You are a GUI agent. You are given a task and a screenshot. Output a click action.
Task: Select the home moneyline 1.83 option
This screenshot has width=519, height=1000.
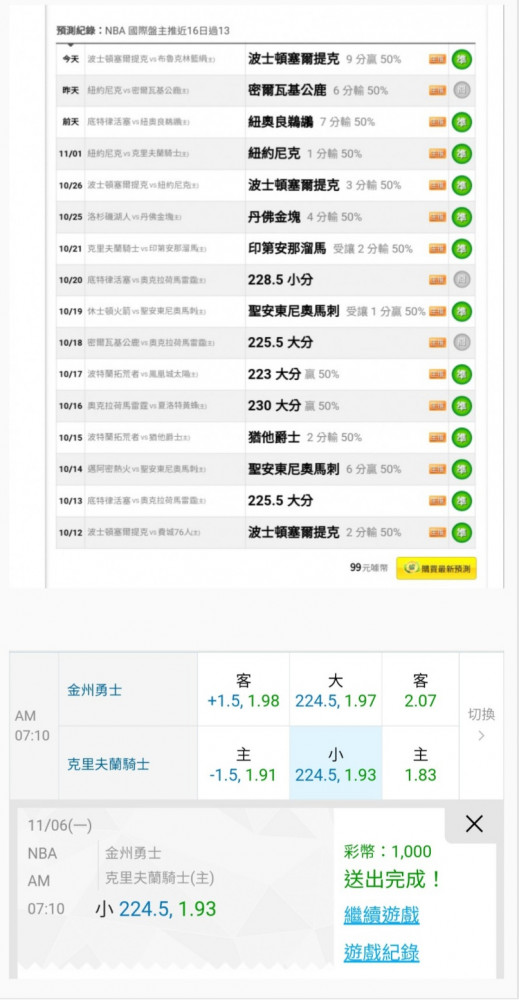click(420, 763)
